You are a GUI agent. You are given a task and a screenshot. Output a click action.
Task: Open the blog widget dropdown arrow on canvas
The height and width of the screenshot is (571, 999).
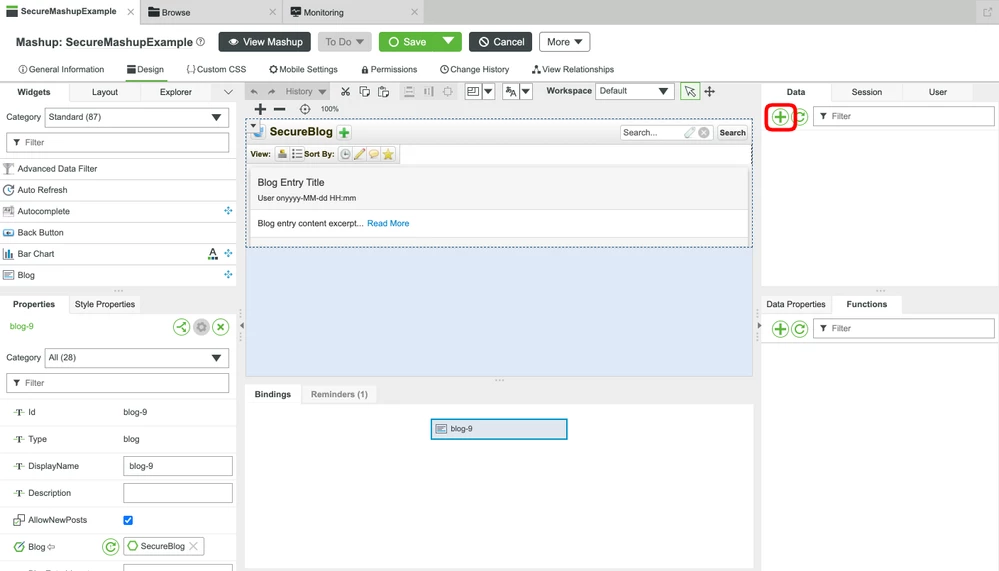click(x=254, y=126)
